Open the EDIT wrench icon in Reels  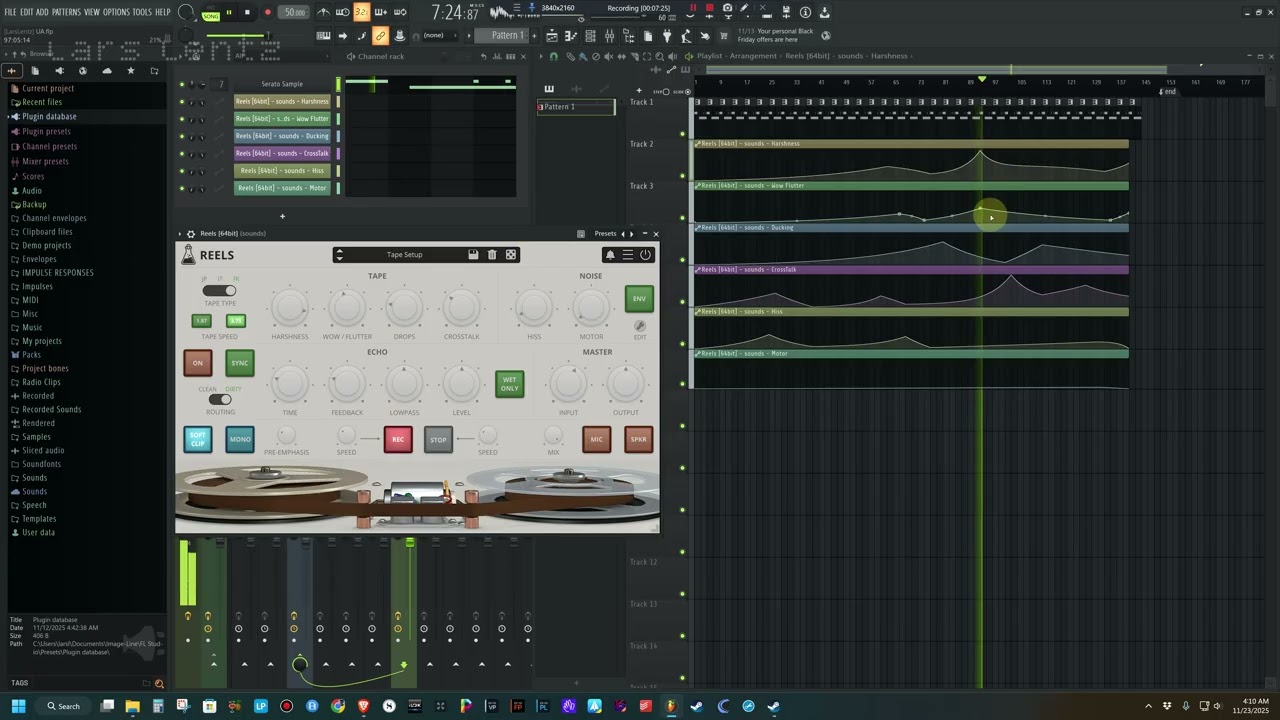(640, 326)
